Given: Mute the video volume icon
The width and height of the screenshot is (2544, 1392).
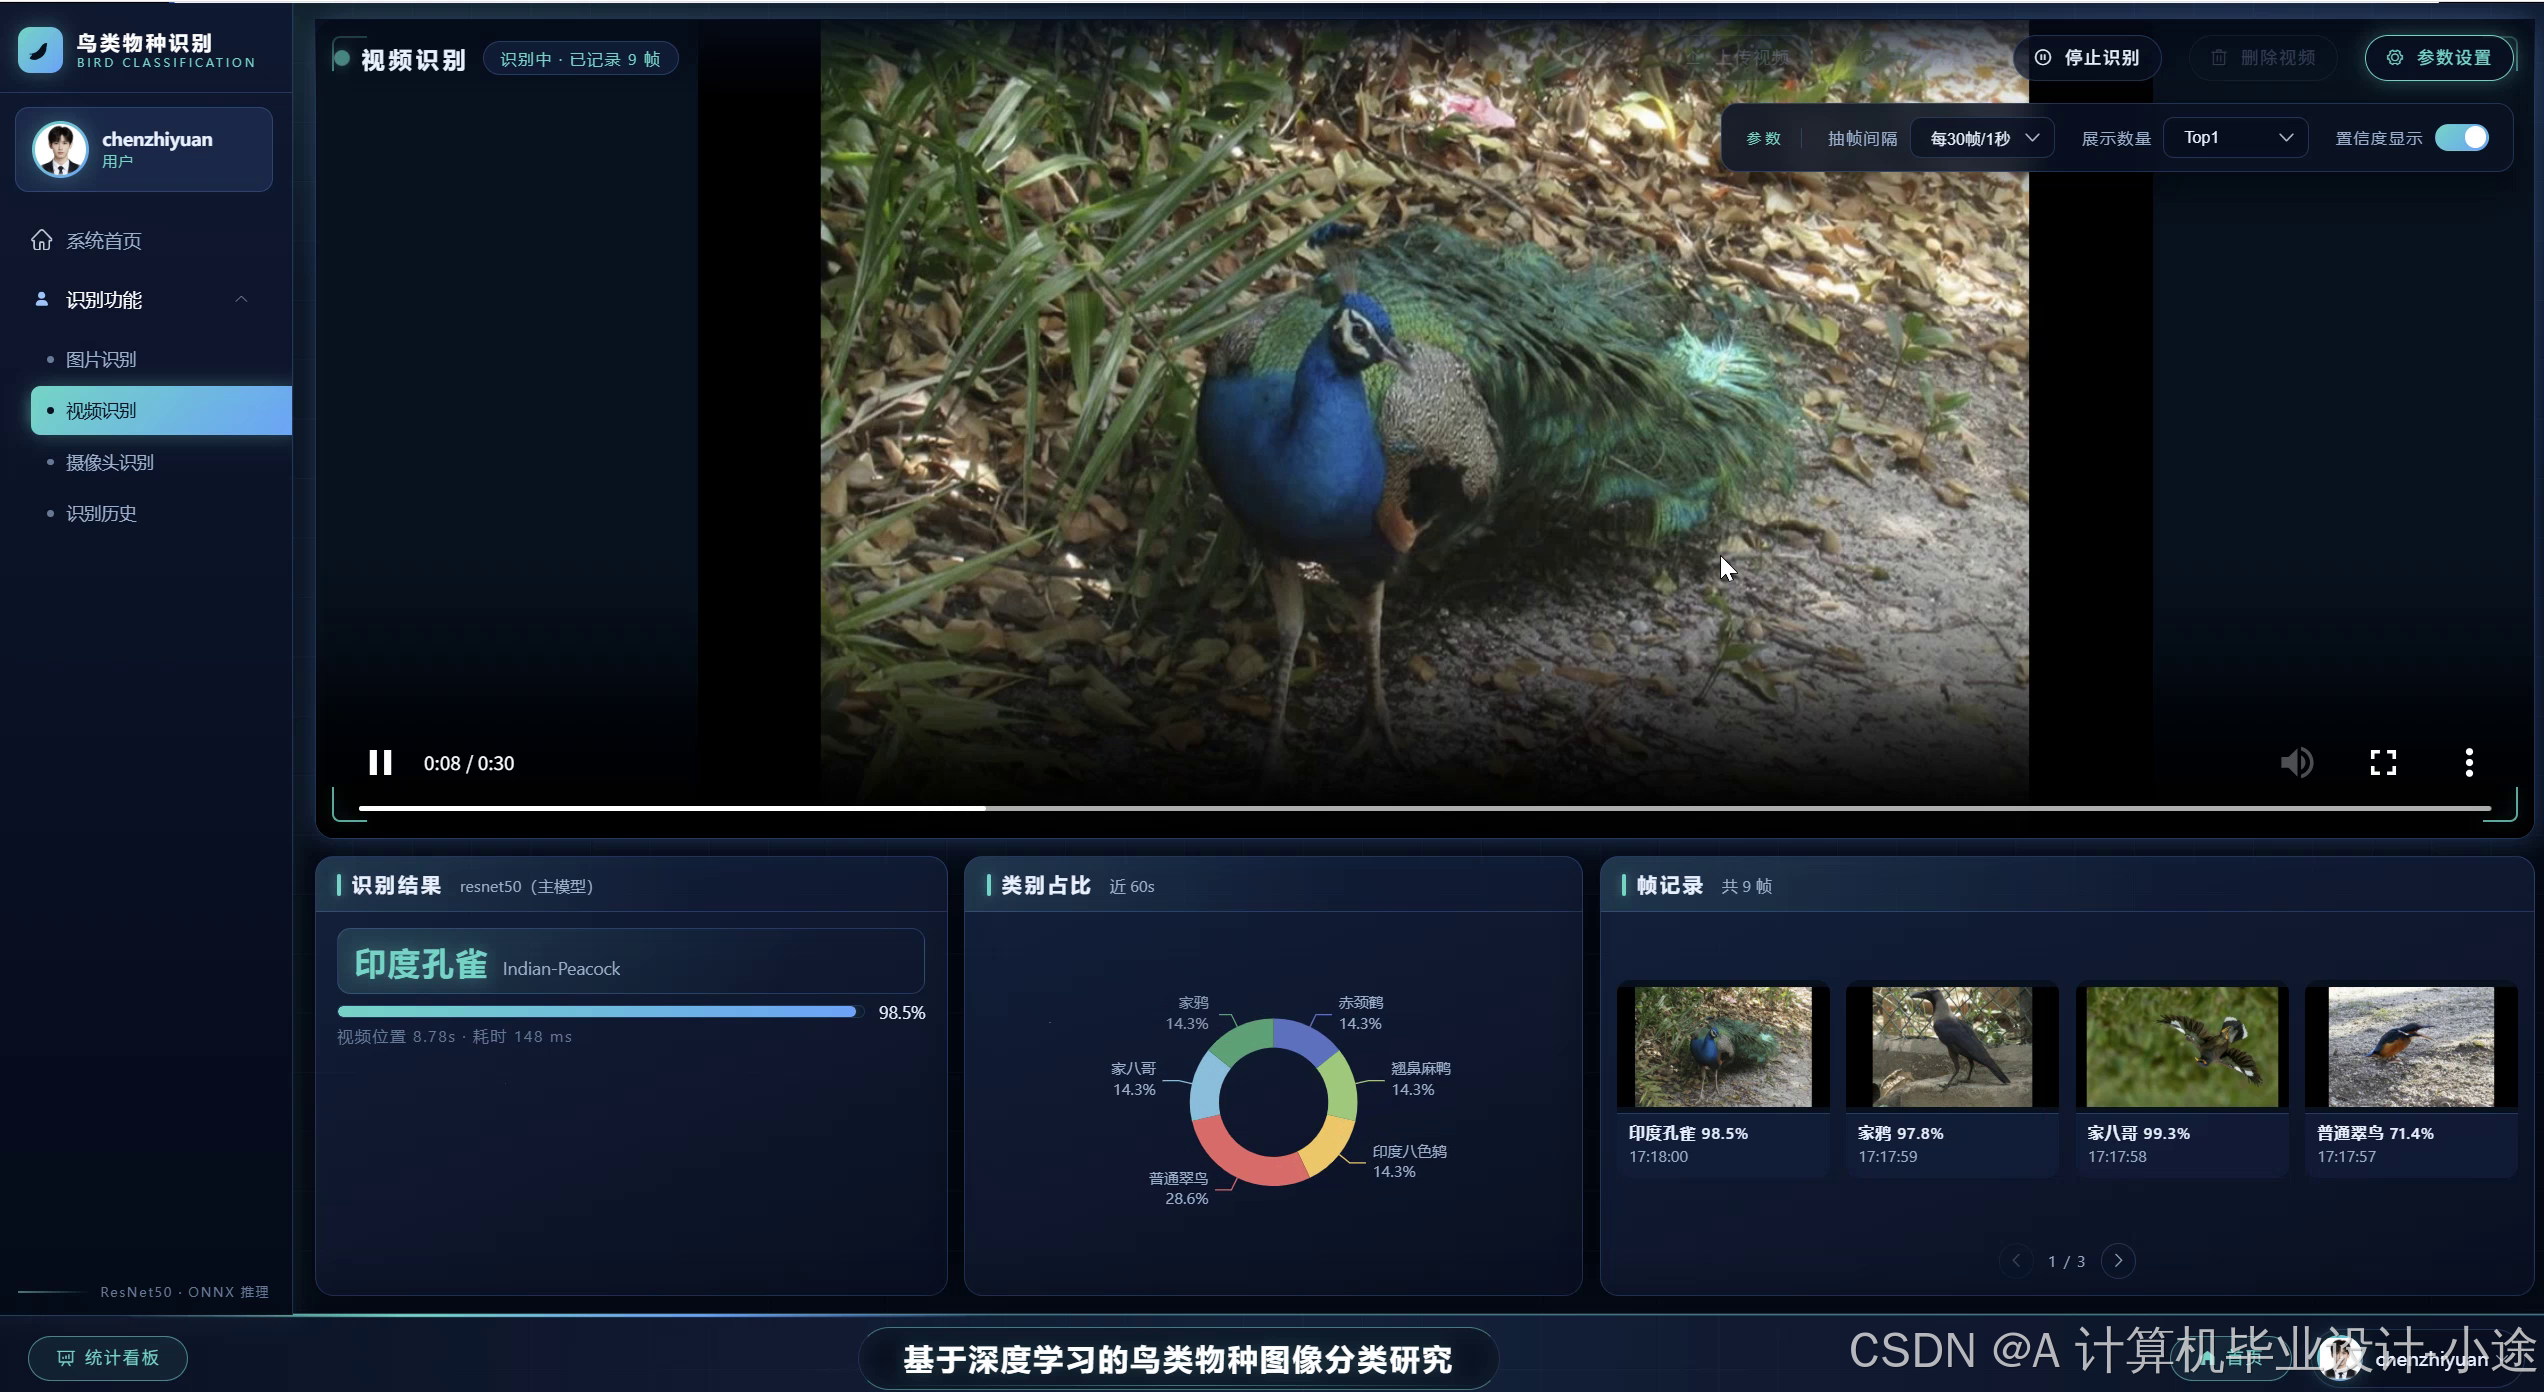Looking at the screenshot, I should [2296, 763].
